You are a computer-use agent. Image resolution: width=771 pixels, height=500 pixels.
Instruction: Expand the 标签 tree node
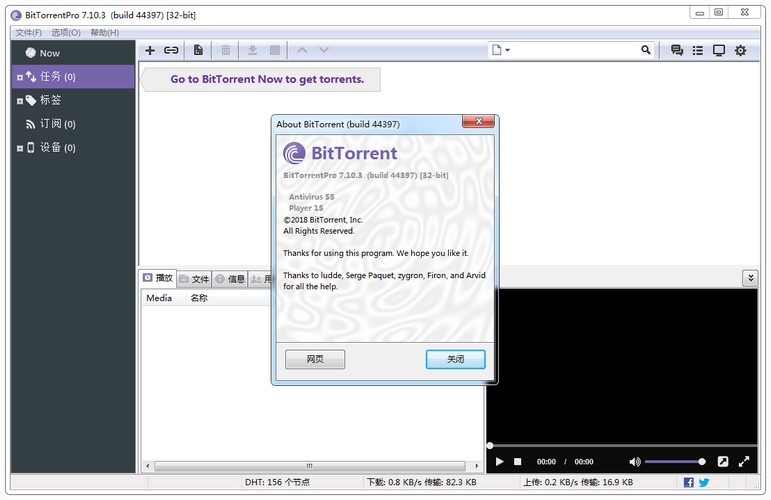[x=20, y=101]
